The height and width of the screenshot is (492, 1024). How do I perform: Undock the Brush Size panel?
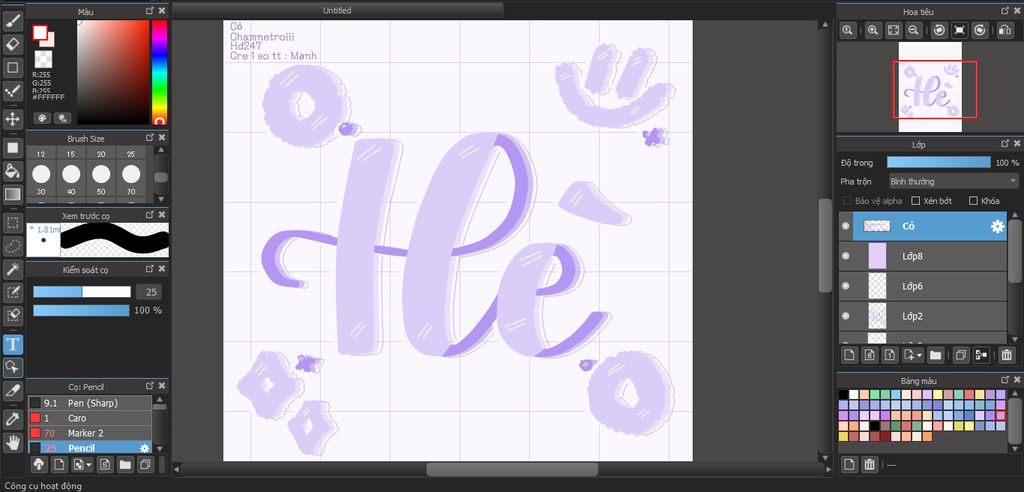click(x=150, y=138)
